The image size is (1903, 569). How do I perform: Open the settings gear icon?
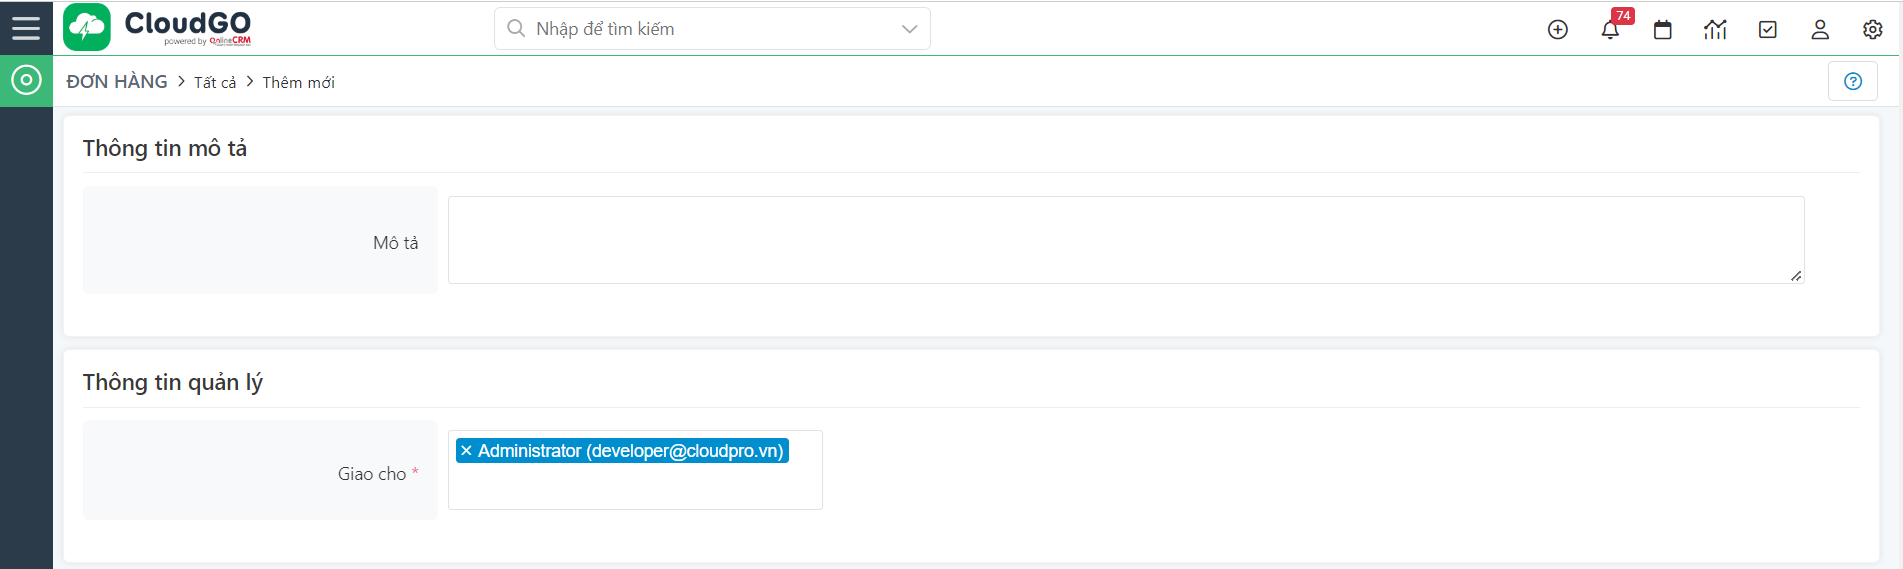tap(1873, 30)
